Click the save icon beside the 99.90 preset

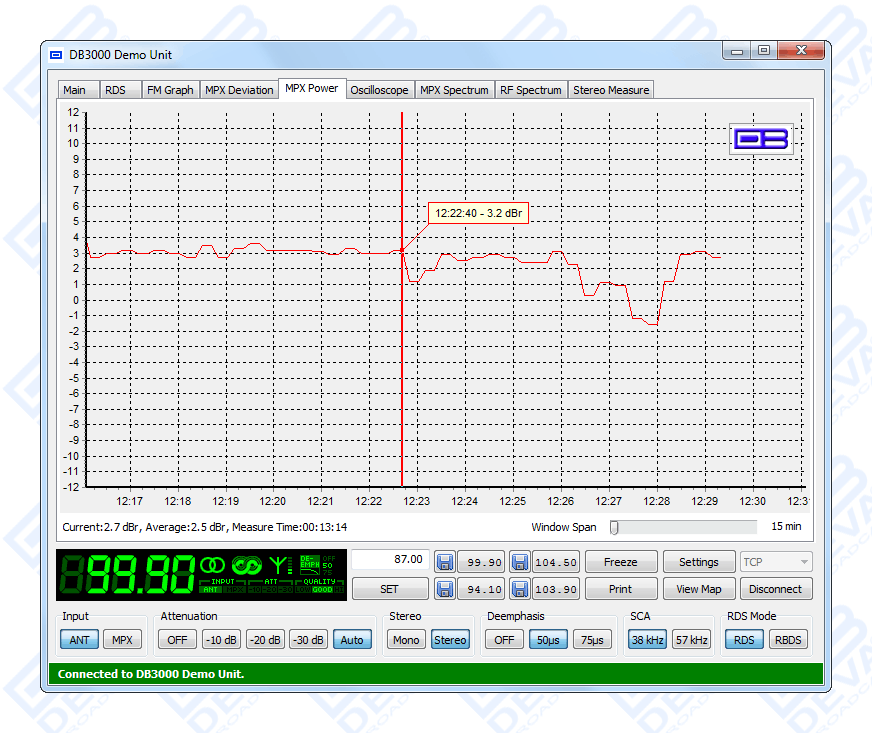[444, 562]
